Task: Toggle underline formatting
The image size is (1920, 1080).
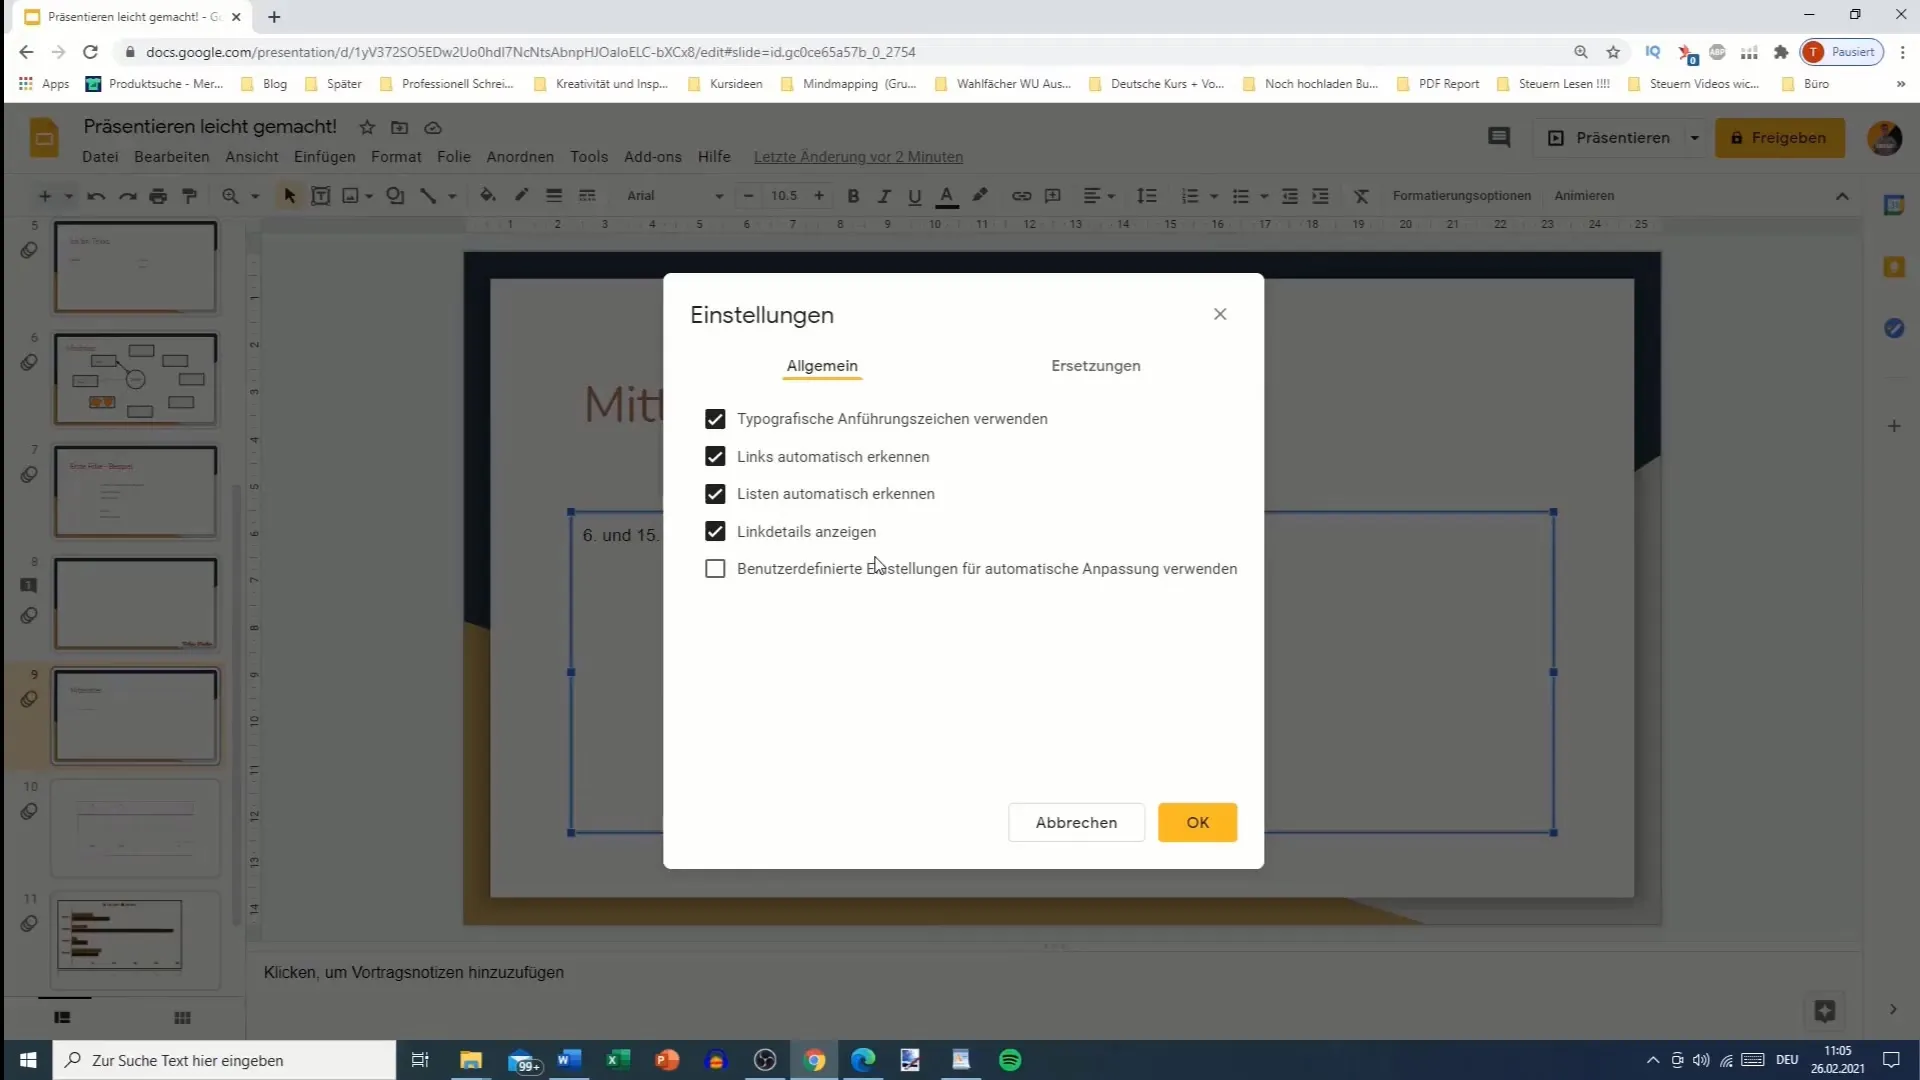Action: point(914,196)
